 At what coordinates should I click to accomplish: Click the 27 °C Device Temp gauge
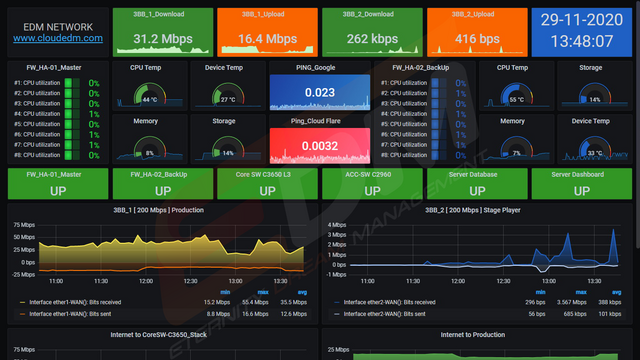click(x=228, y=94)
